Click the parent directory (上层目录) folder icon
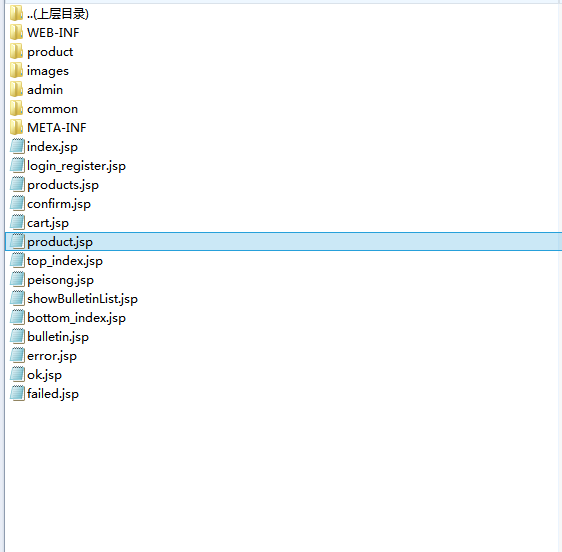562x552 pixels. 16,14
